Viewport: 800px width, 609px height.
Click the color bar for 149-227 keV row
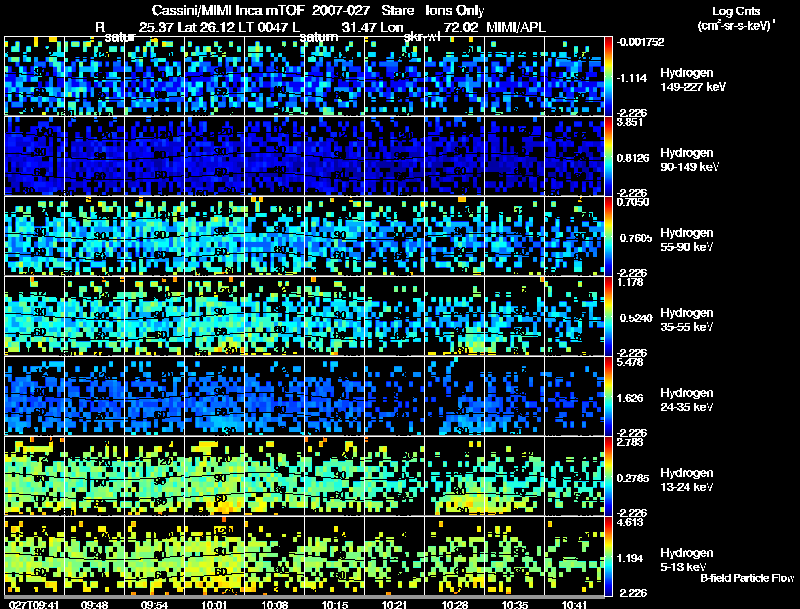608,76
